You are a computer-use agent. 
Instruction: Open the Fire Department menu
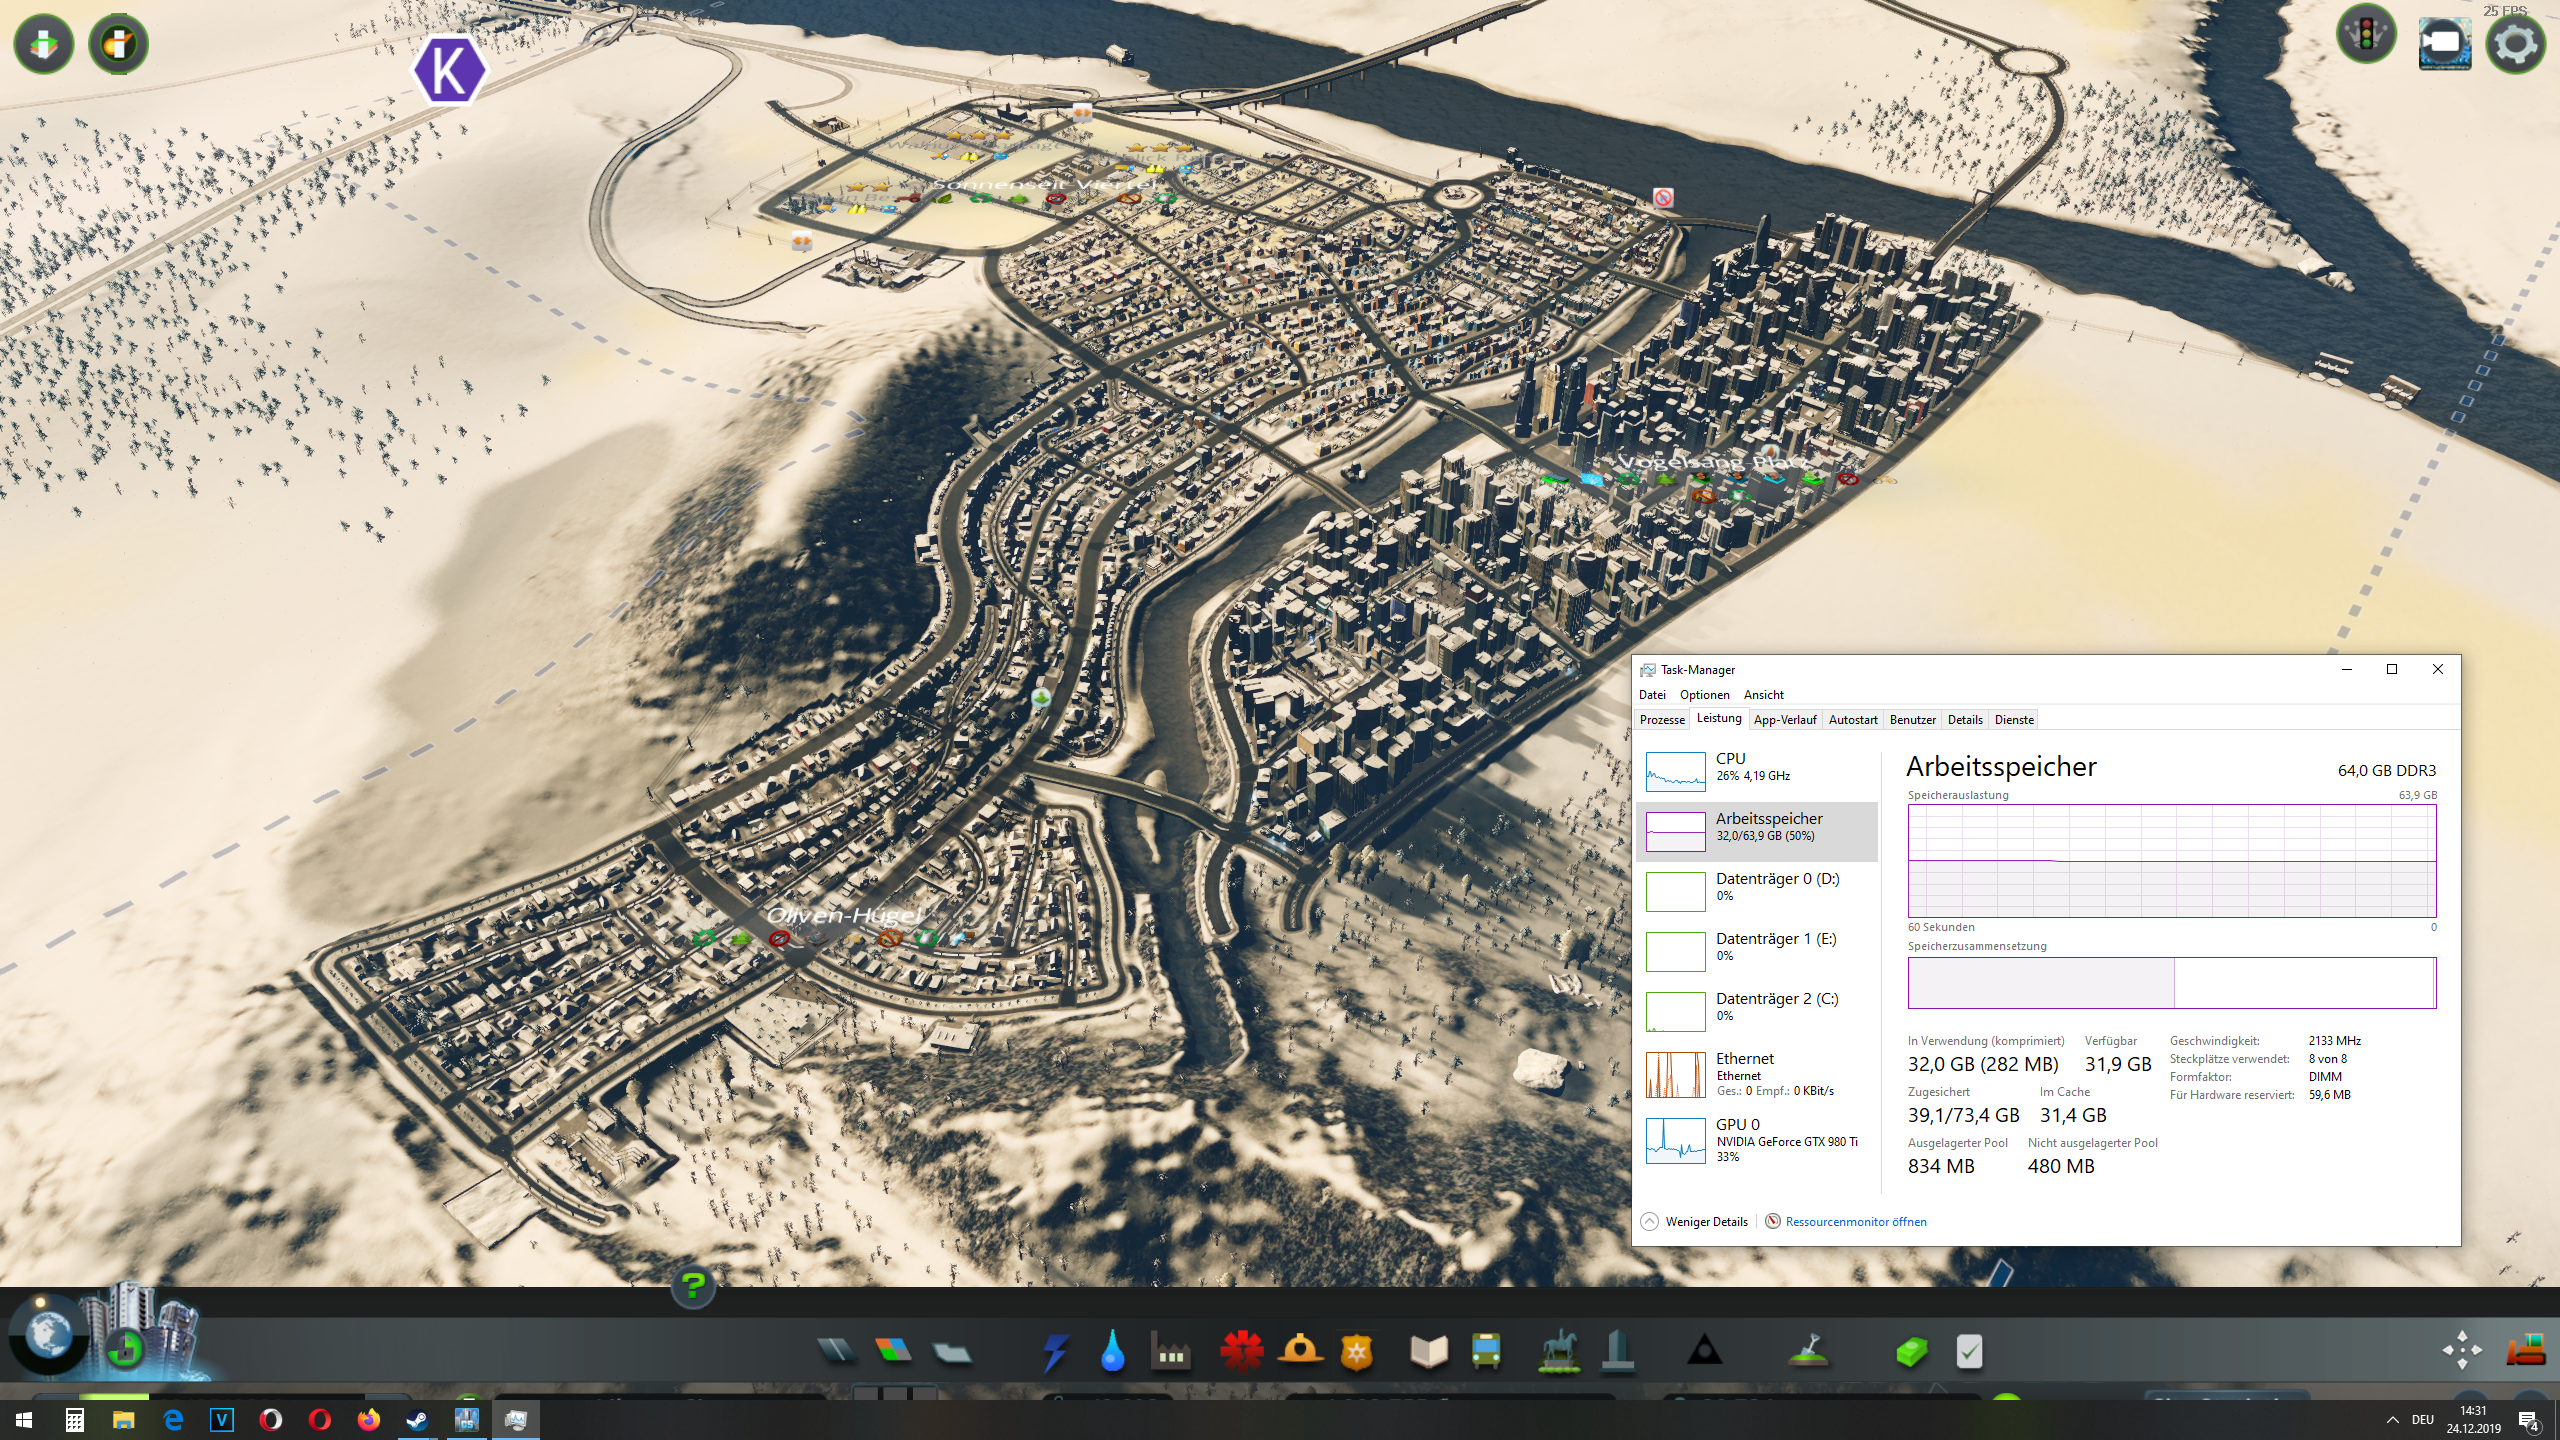(1299, 1352)
